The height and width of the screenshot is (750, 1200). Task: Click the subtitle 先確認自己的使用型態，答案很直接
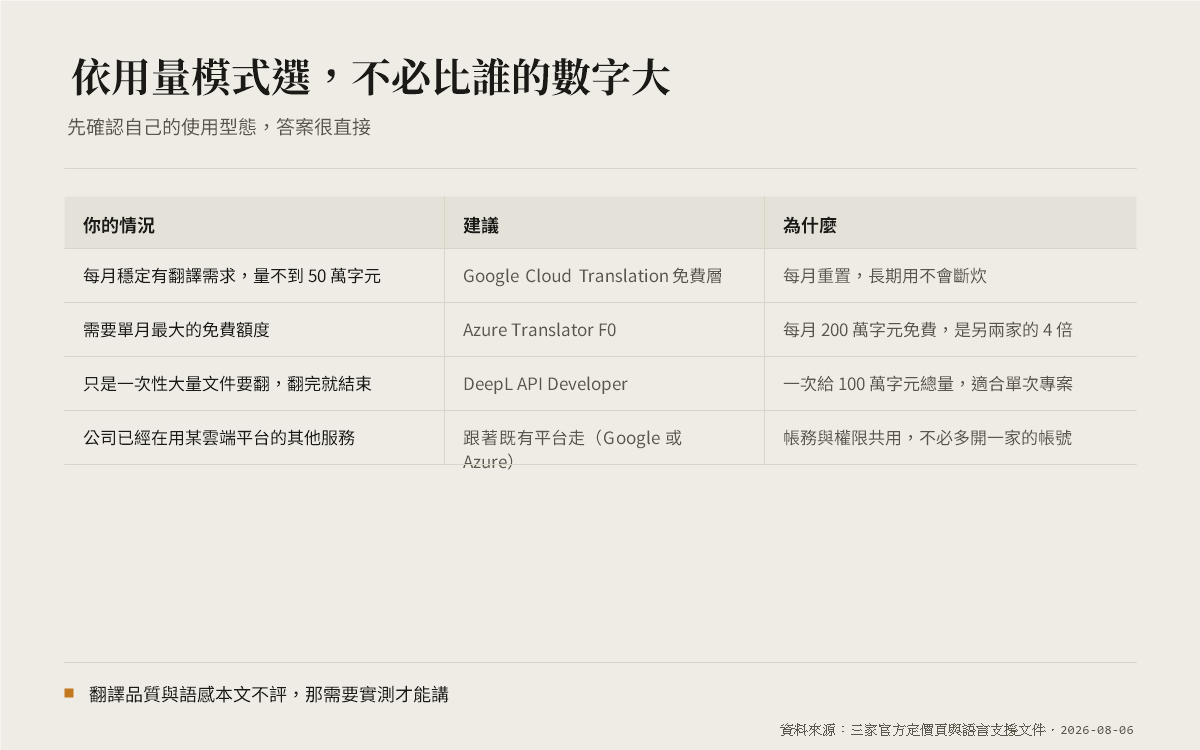click(219, 128)
